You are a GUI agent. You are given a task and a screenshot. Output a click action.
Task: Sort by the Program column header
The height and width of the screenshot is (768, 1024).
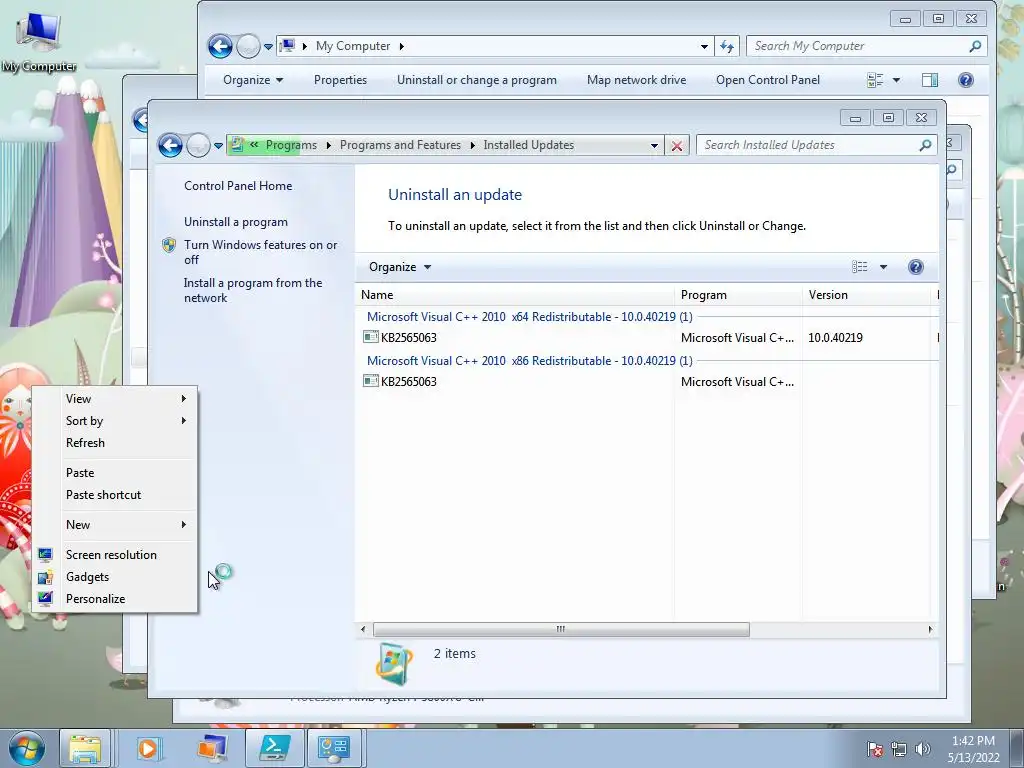(x=738, y=295)
